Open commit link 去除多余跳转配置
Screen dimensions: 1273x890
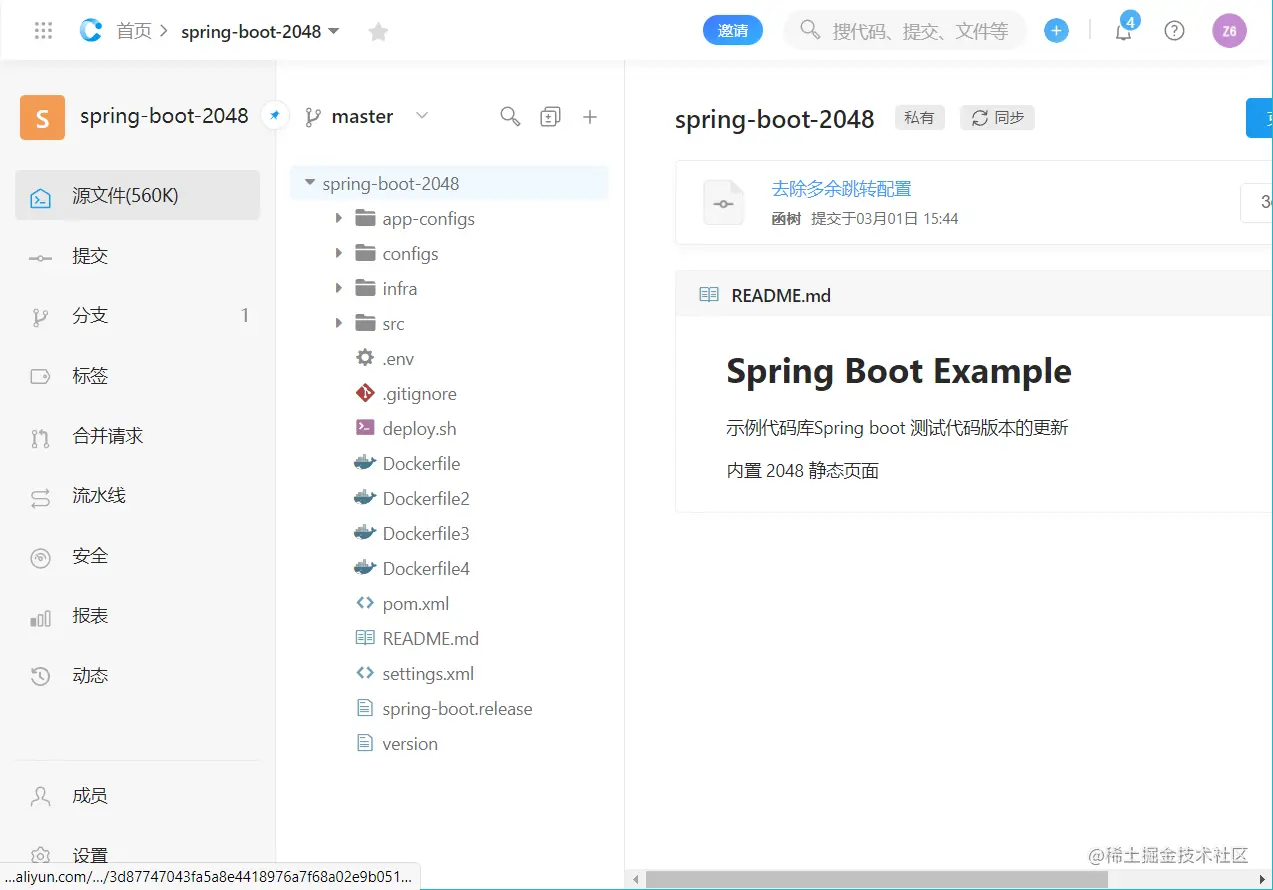[x=841, y=188]
